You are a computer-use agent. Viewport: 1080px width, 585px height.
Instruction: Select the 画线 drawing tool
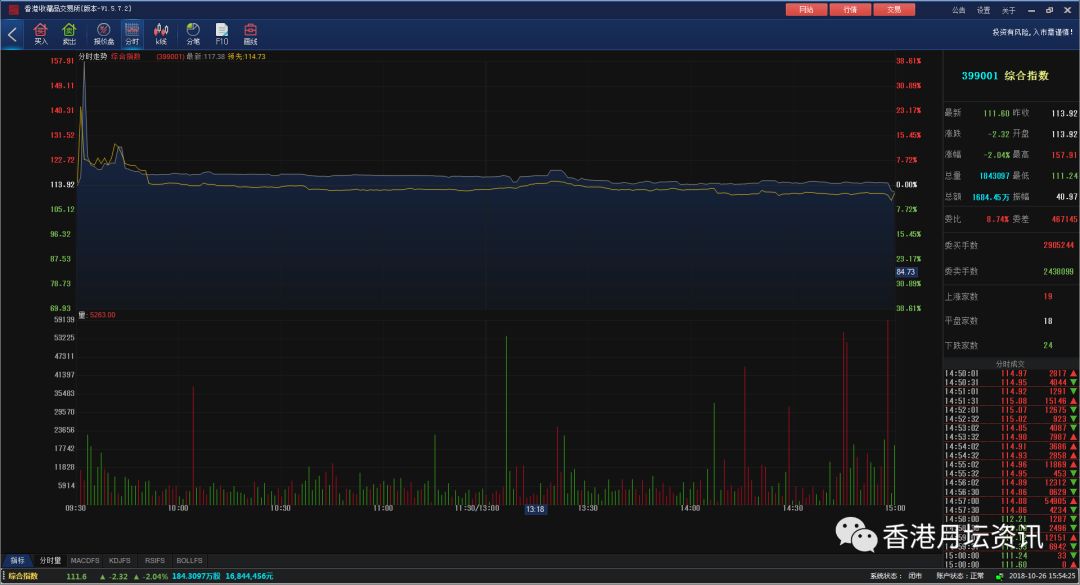pyautogui.click(x=250, y=34)
